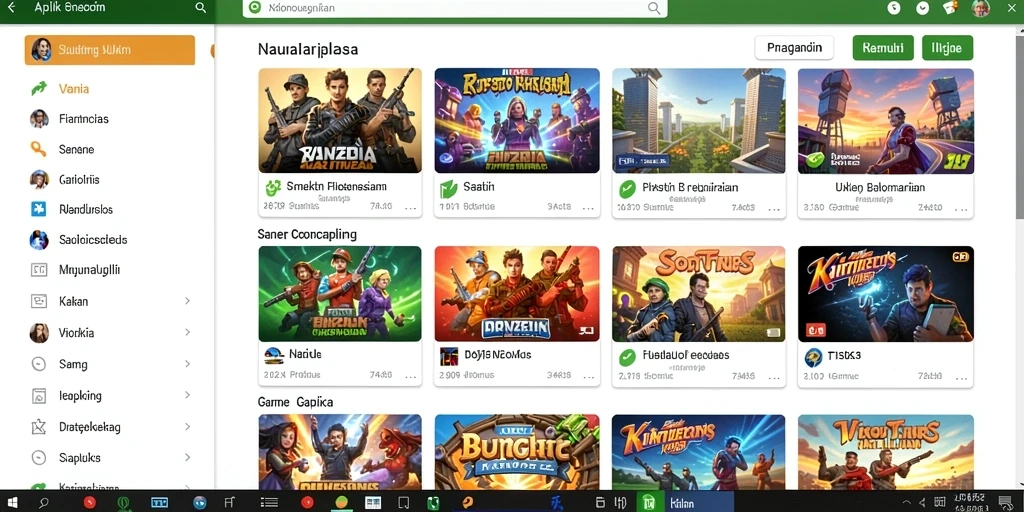Expand the Samg sidebar chevron
The width and height of the screenshot is (1024, 512).
click(187, 364)
